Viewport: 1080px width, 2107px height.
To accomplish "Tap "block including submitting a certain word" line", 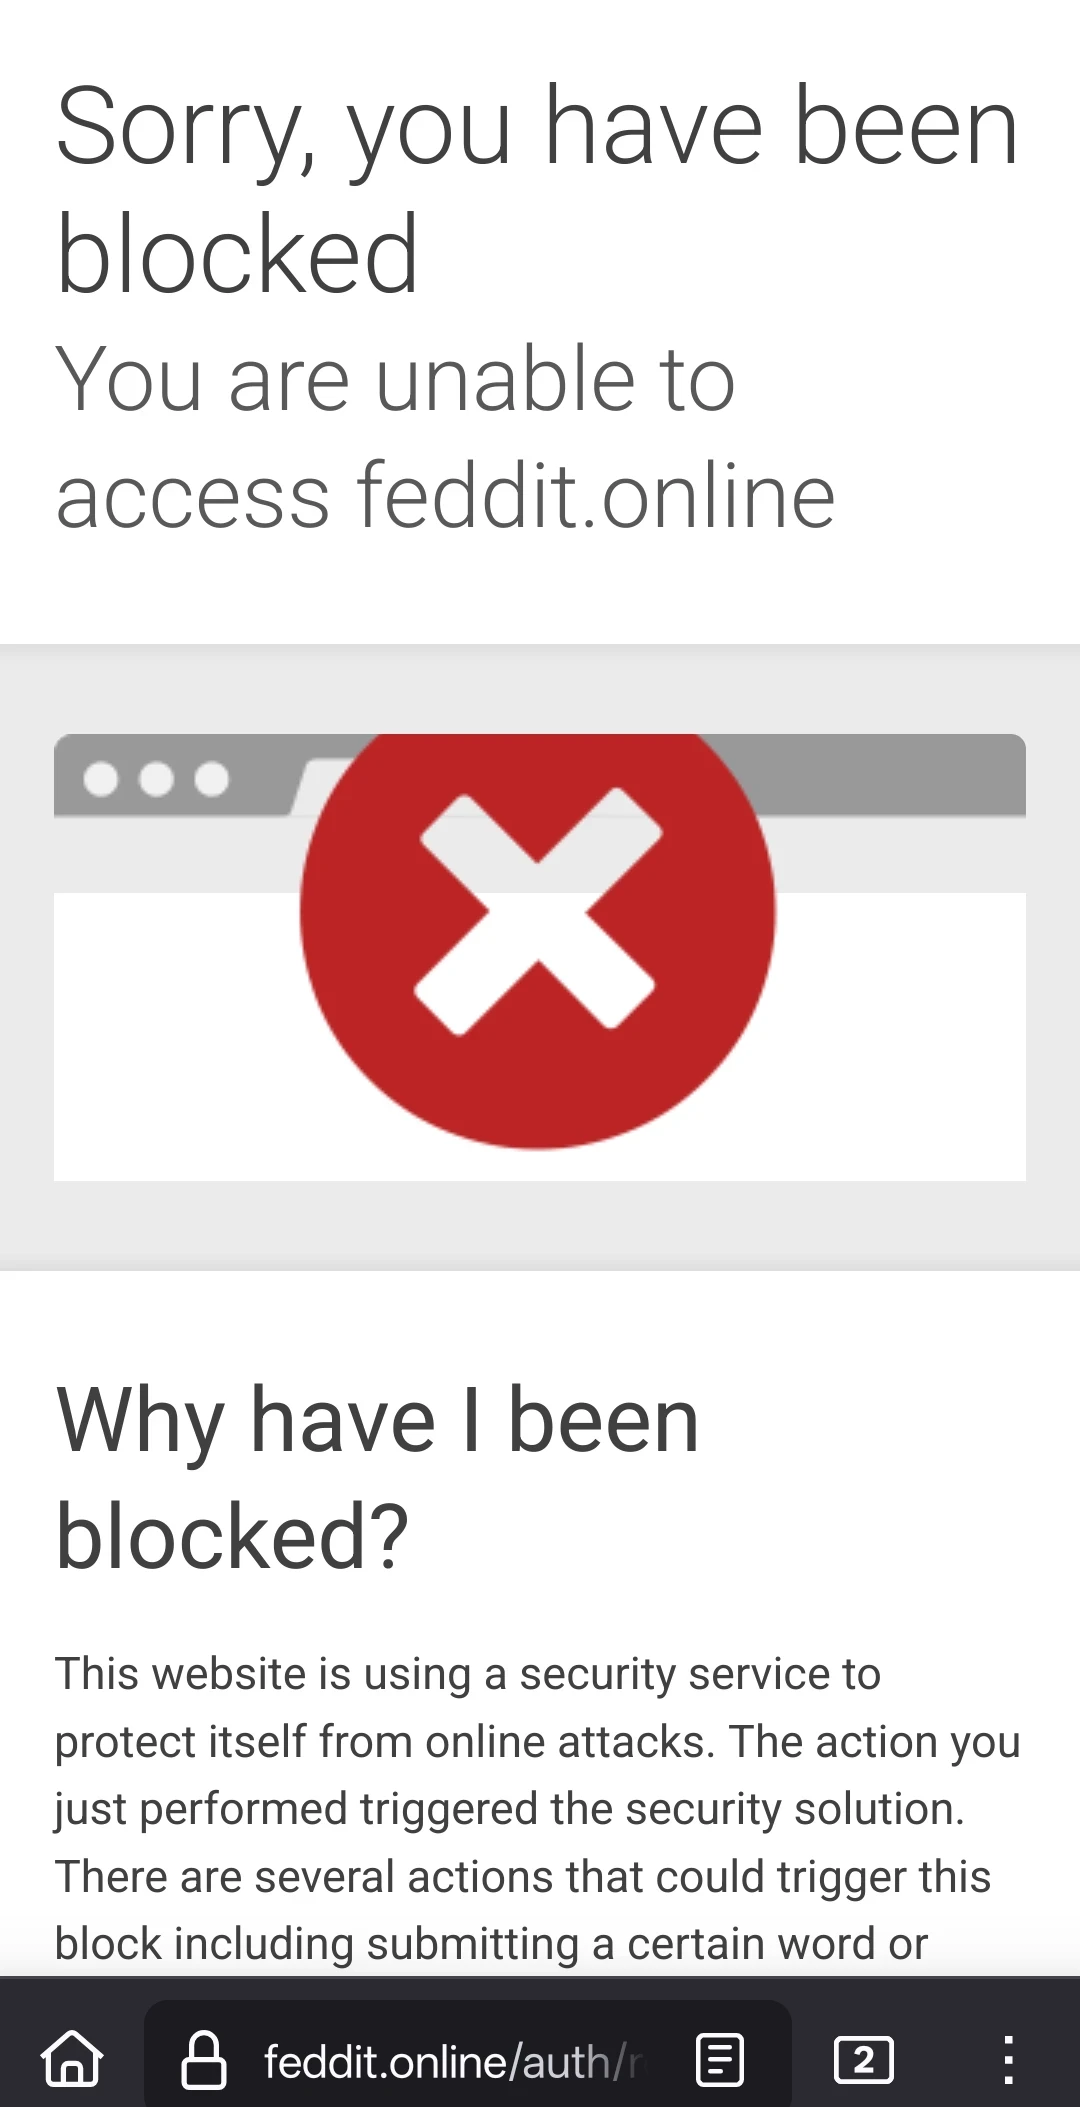I will pyautogui.click(x=491, y=1945).
